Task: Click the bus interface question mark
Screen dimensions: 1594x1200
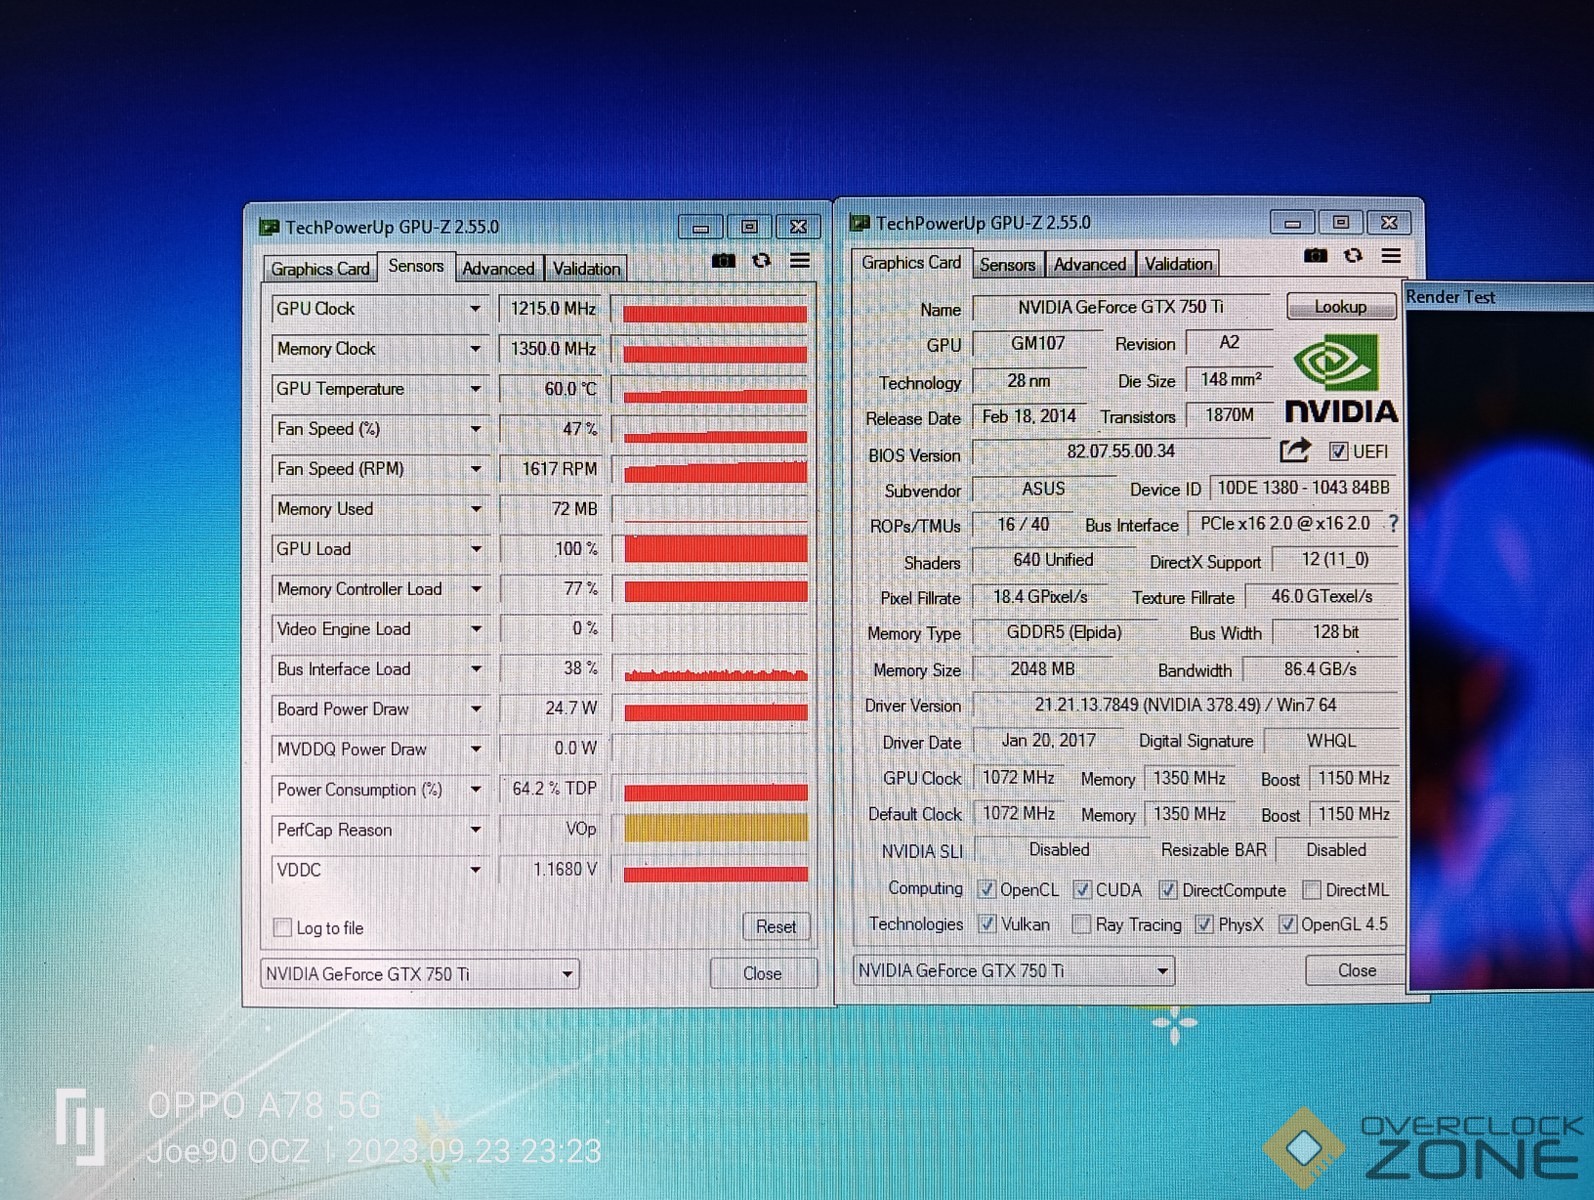Action: click(x=1392, y=523)
